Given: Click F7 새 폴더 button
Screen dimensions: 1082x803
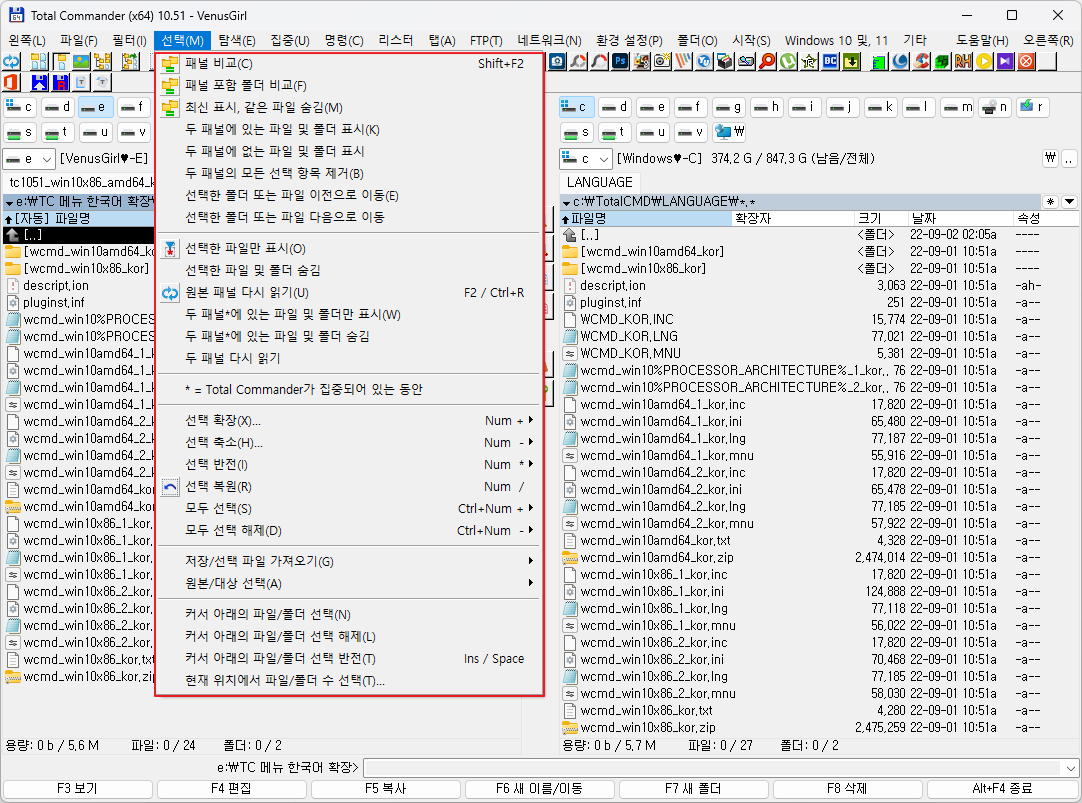Looking at the screenshot, I should pyautogui.click(x=693, y=789).
